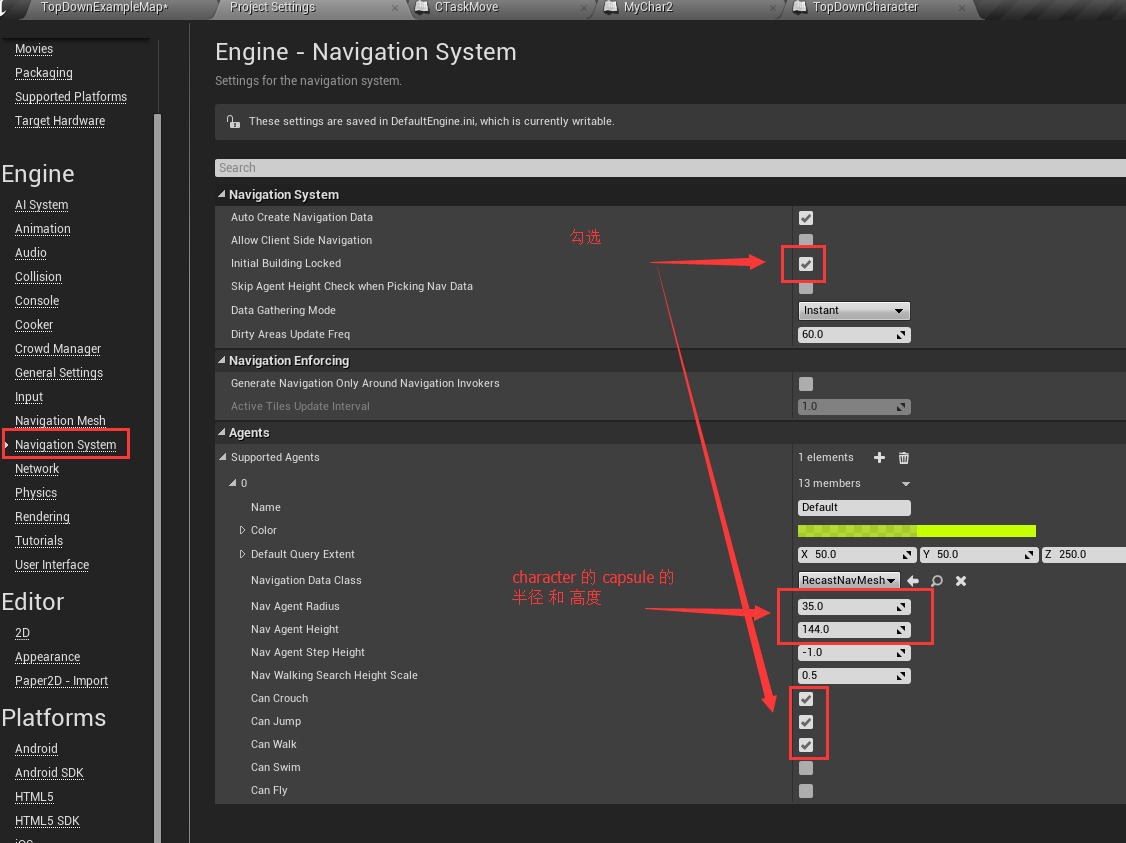
Task: Open the Physics settings page
Action: coord(36,493)
